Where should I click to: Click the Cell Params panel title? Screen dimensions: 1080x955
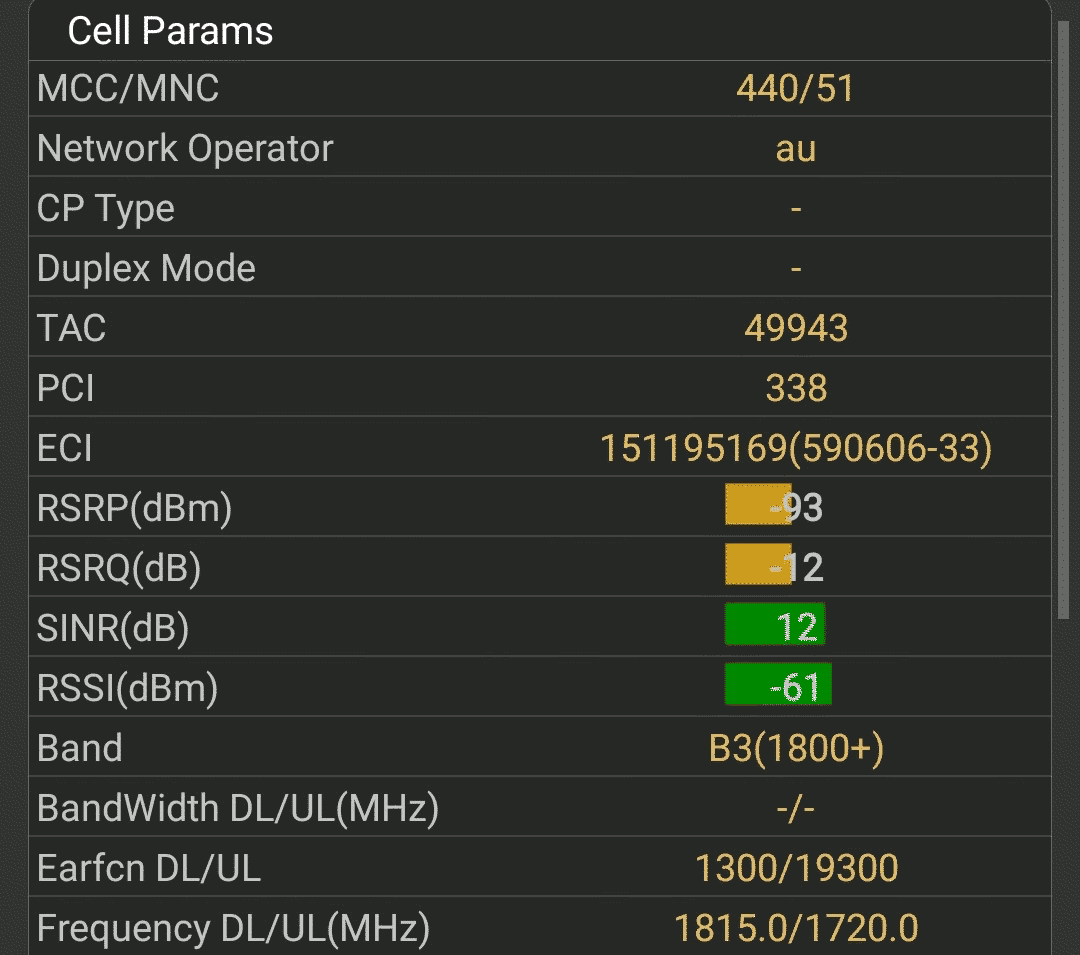170,31
